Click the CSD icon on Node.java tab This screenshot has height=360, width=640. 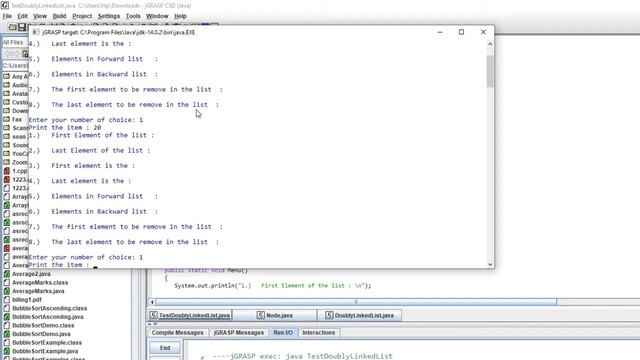click(260, 315)
